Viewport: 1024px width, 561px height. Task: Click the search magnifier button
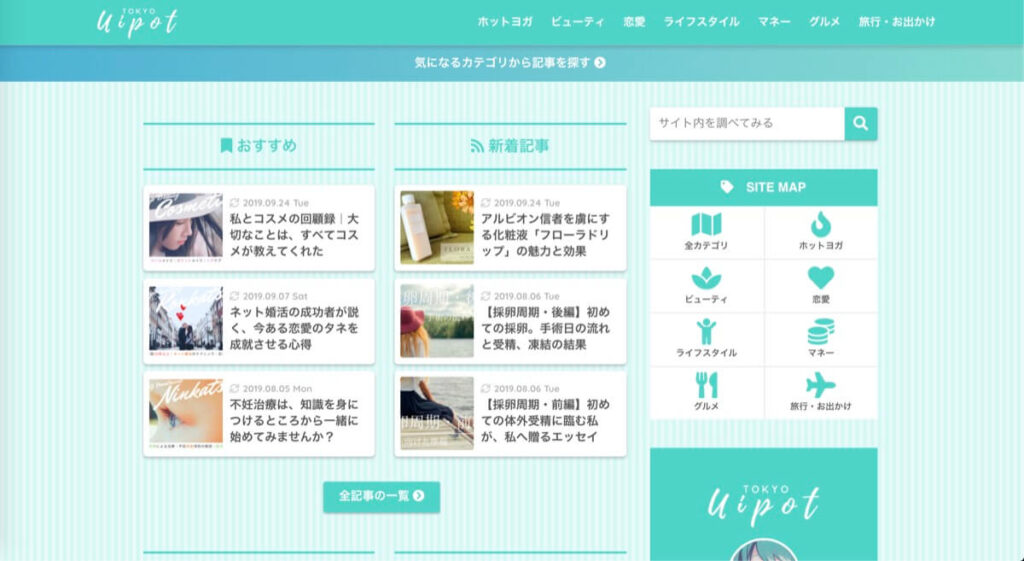[861, 123]
